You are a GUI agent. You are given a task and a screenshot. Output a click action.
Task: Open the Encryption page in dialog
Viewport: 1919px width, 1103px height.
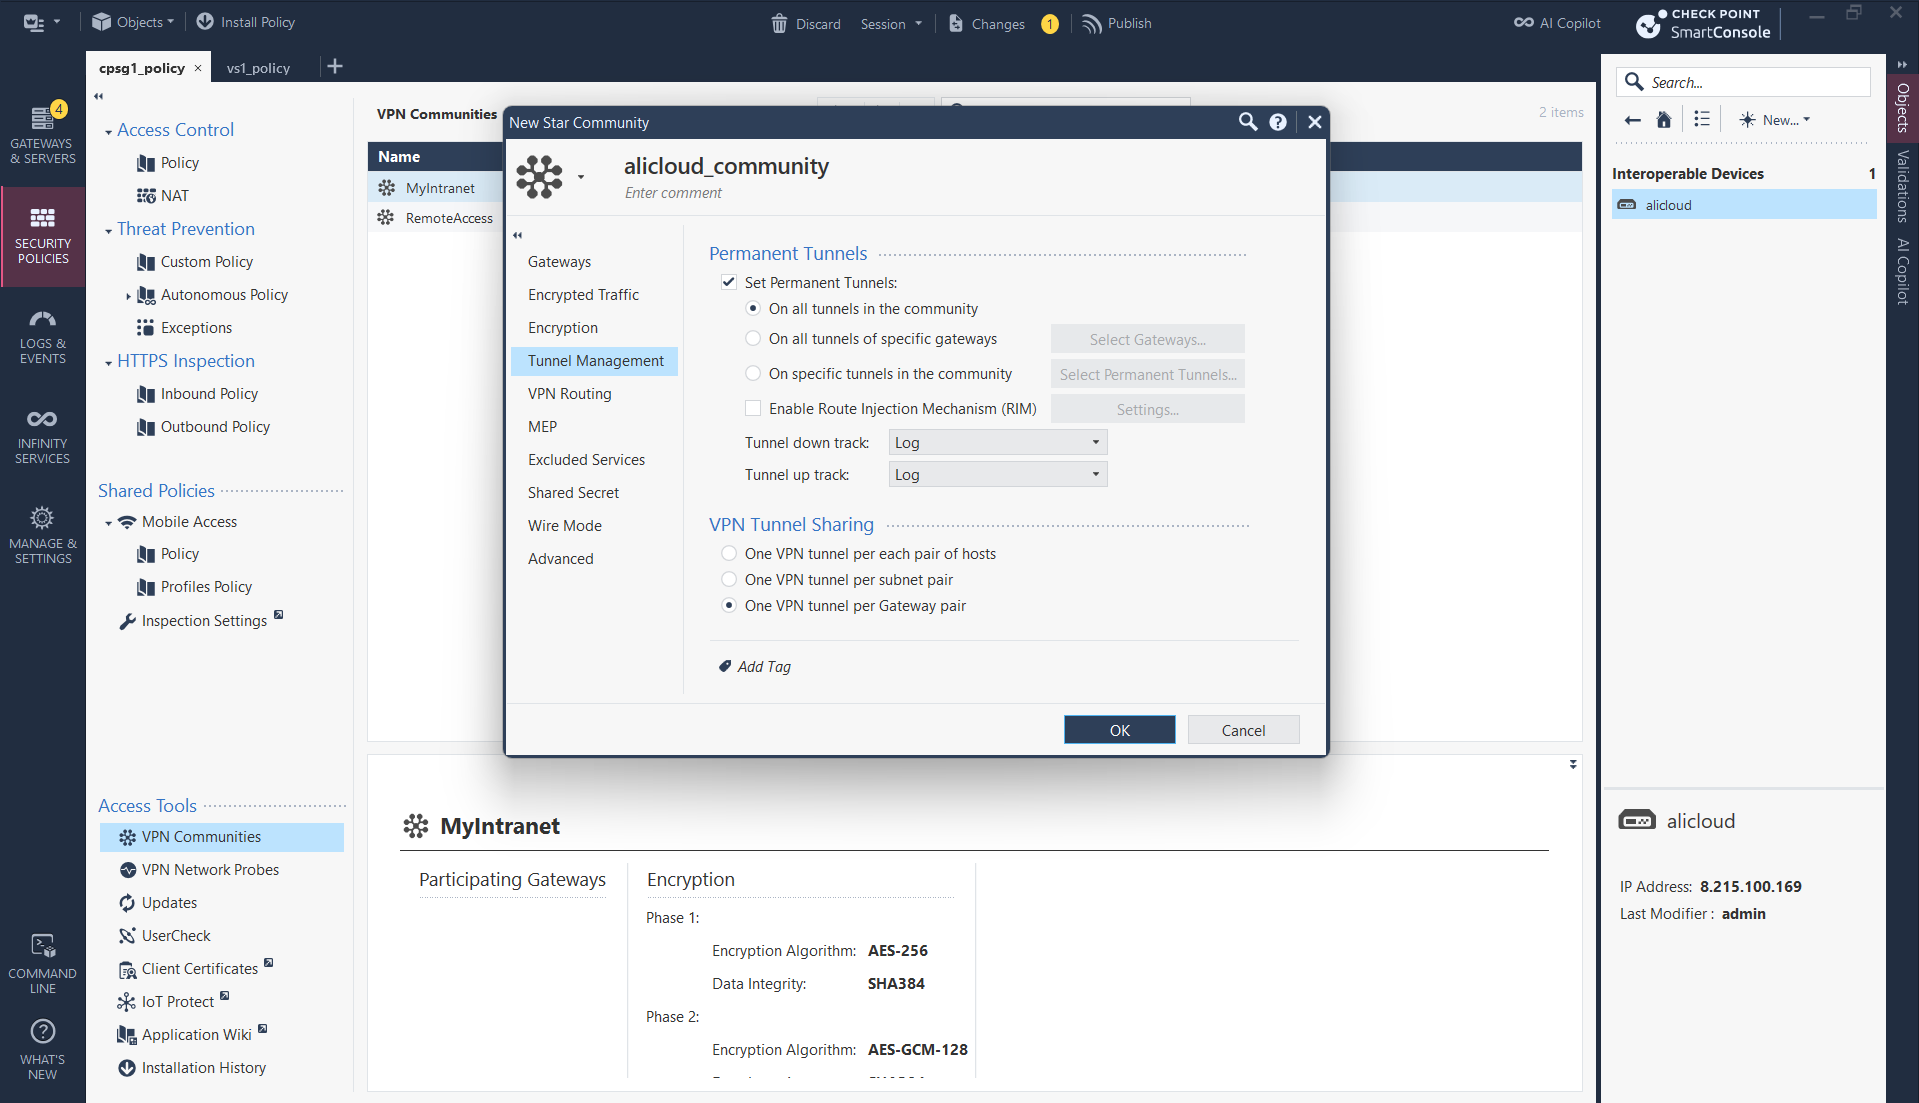click(563, 328)
